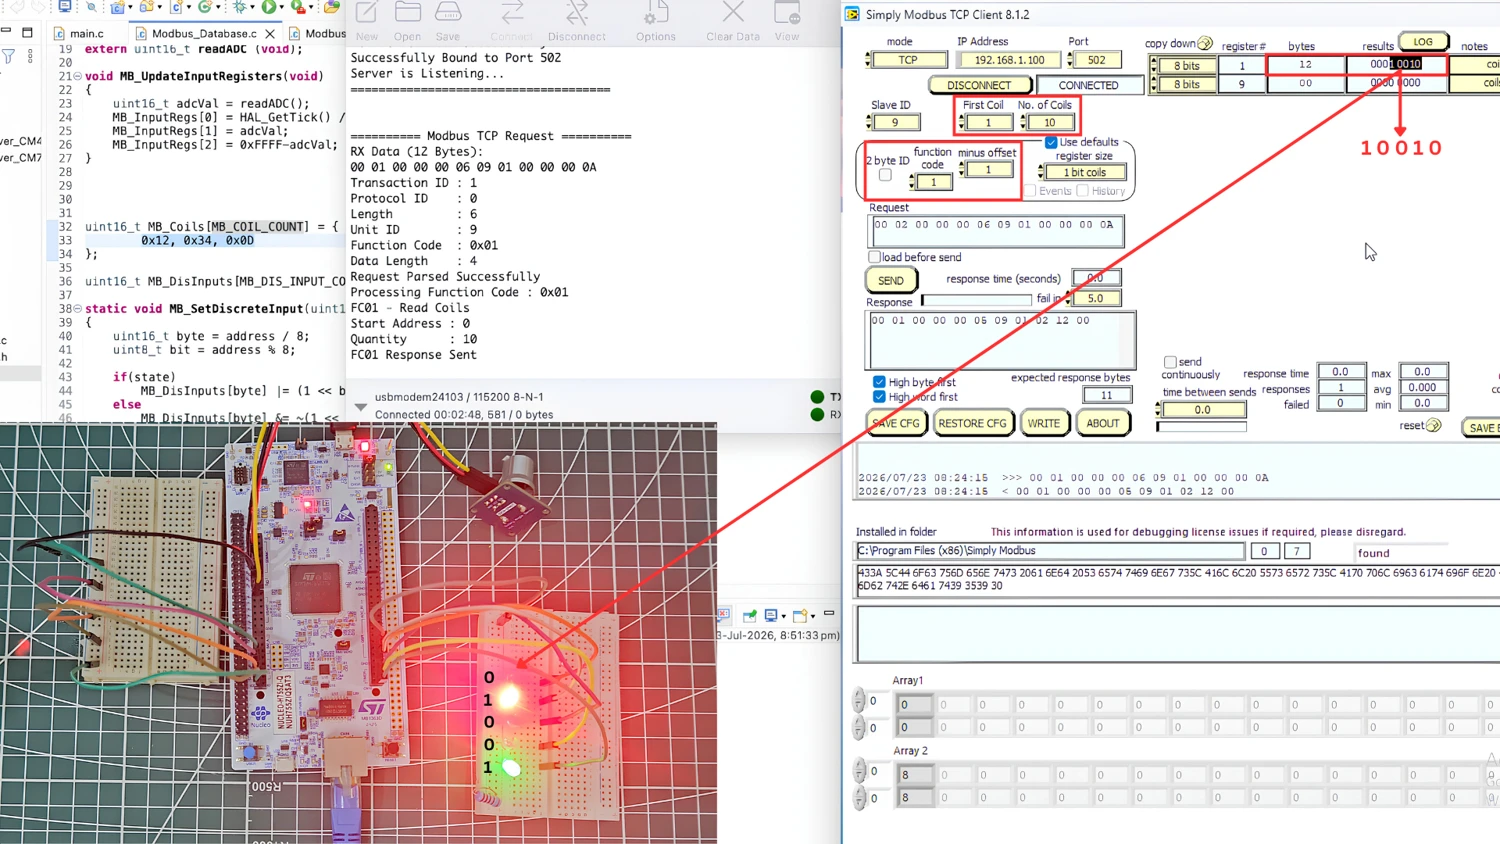1500x844 pixels.
Task: Click the No. of Coils stepper arrows
Action: 1021,122
